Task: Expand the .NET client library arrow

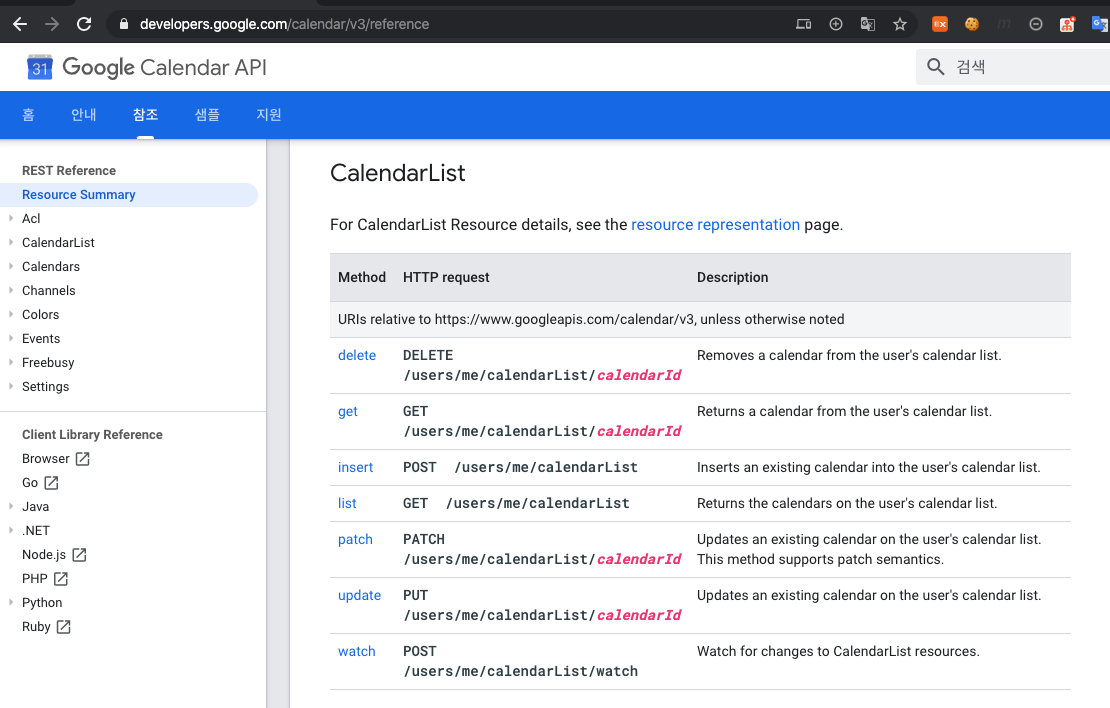Action: (x=11, y=530)
